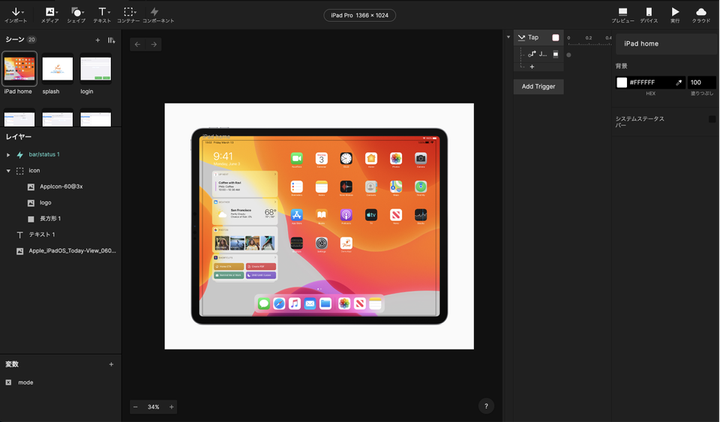Select the Jump response row
Viewport: 720px width, 422px height.
click(537, 54)
